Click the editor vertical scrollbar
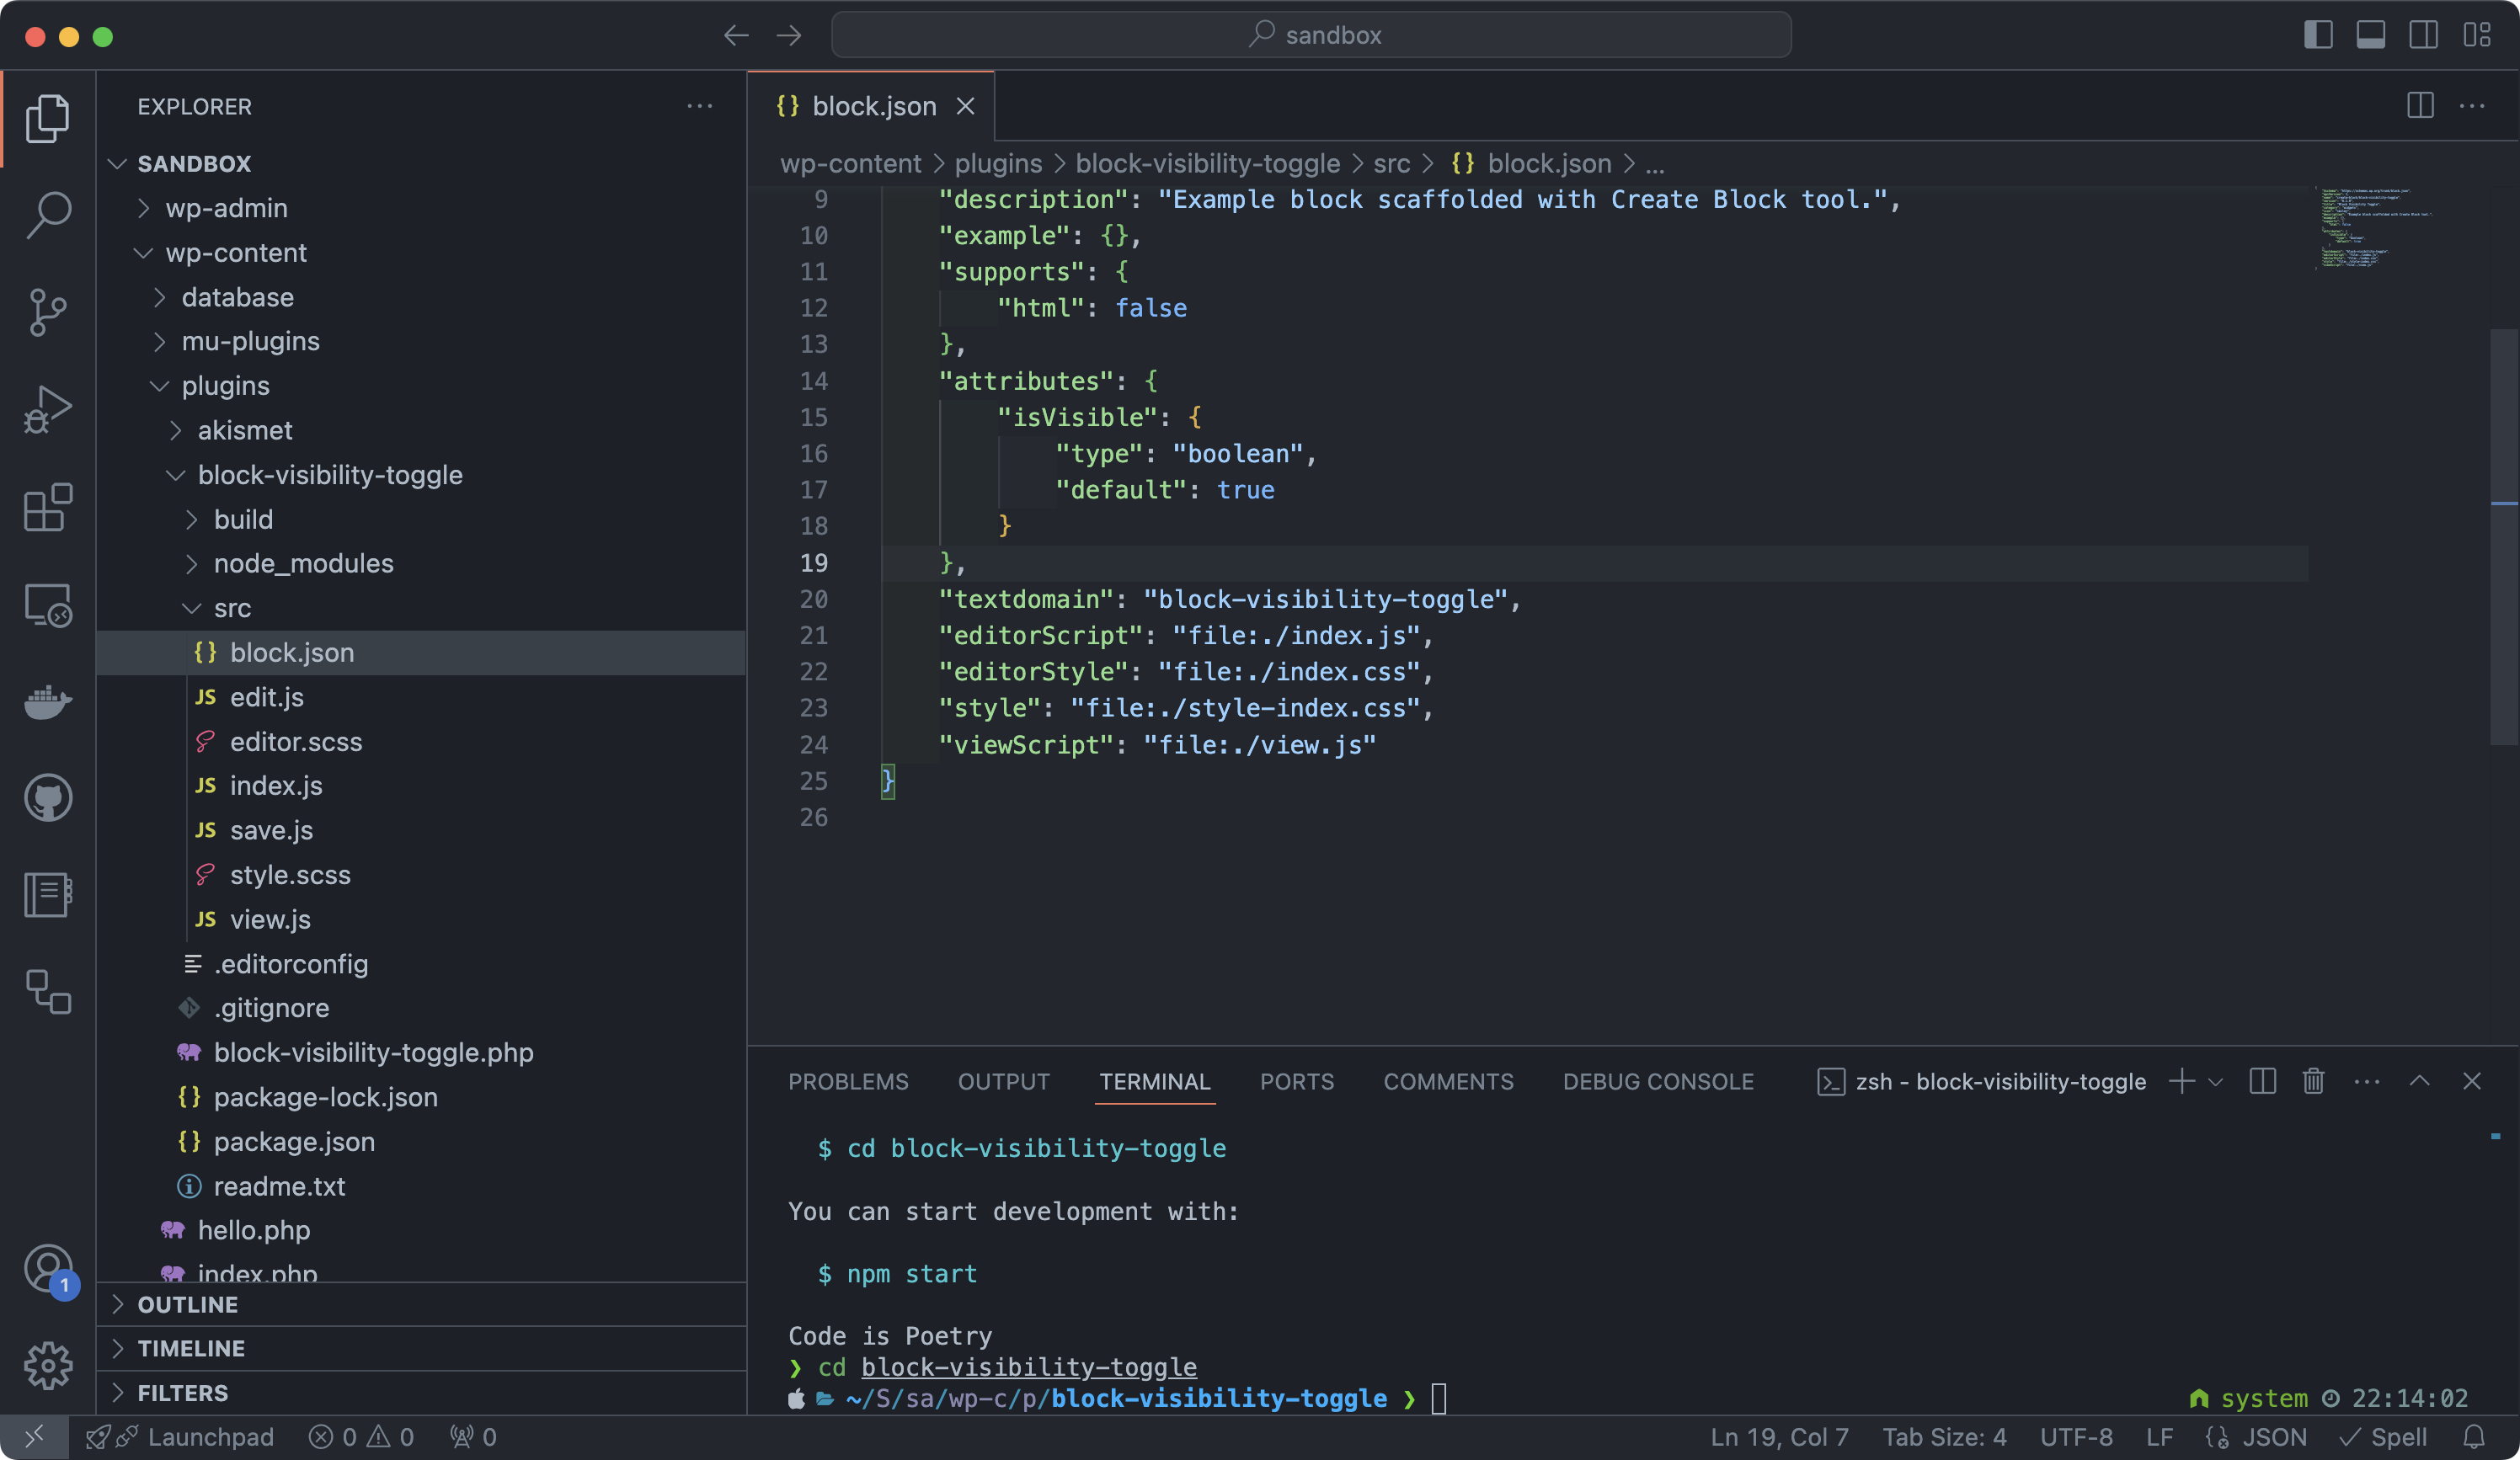The image size is (2520, 1460). [2504, 536]
